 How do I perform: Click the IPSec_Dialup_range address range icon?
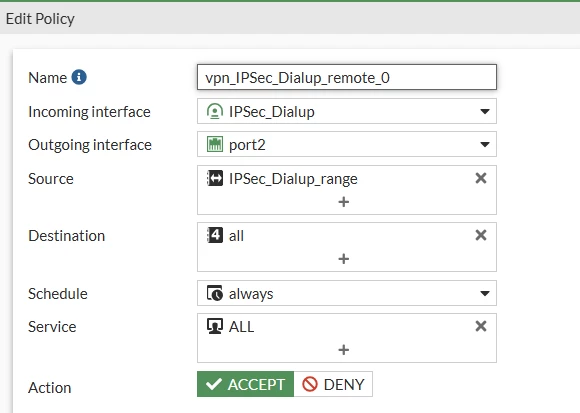[x=215, y=178]
